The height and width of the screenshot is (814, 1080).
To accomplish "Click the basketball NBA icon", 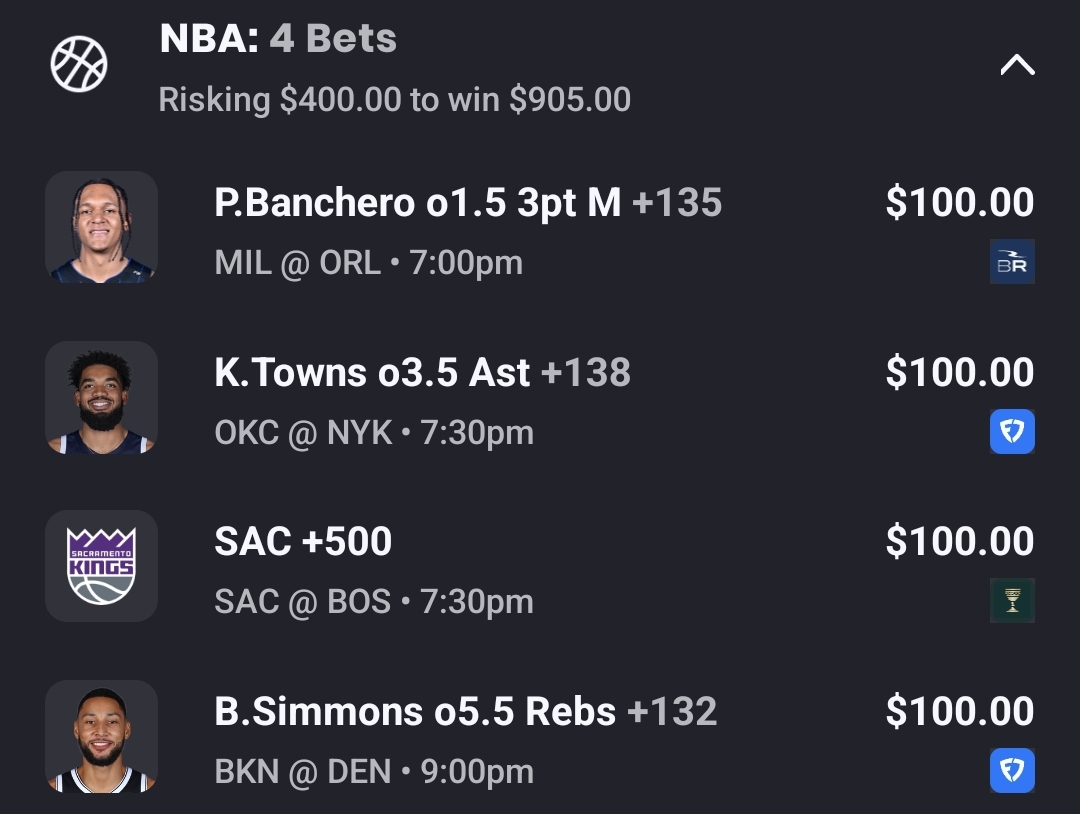I will (x=79, y=65).
